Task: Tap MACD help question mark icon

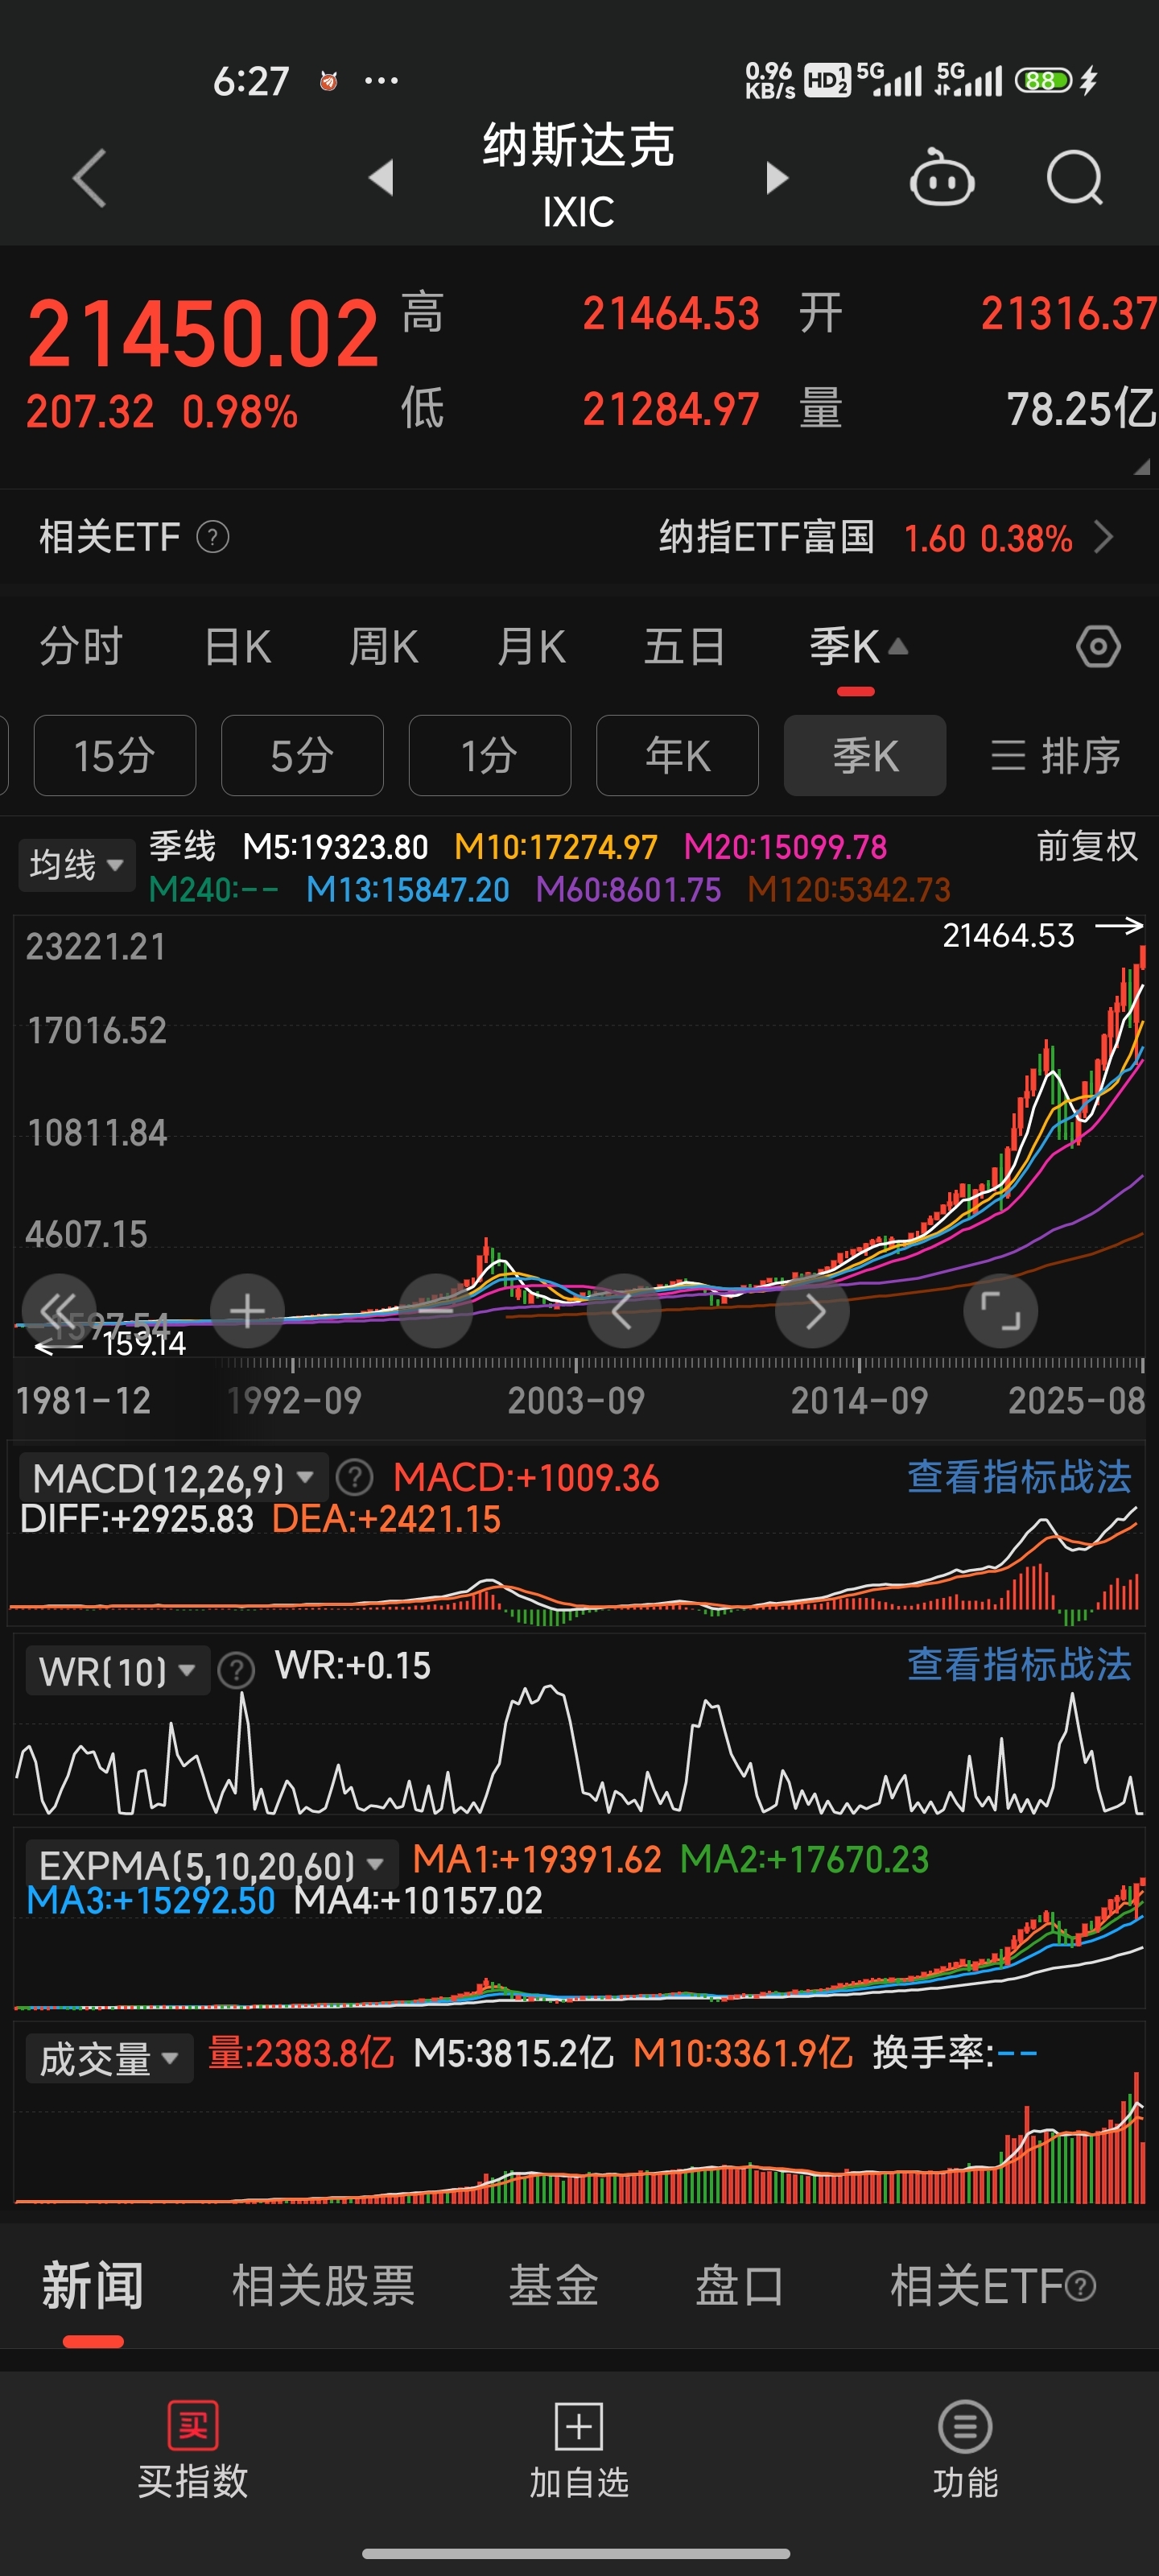Action: coord(355,1477)
